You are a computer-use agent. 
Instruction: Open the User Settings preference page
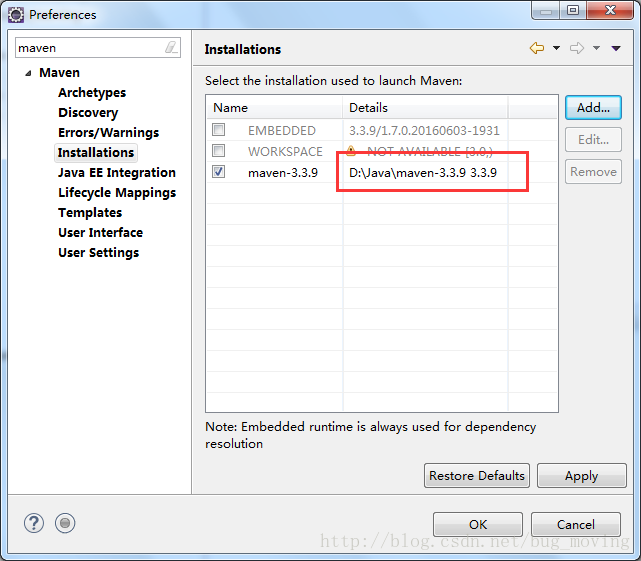(99, 253)
